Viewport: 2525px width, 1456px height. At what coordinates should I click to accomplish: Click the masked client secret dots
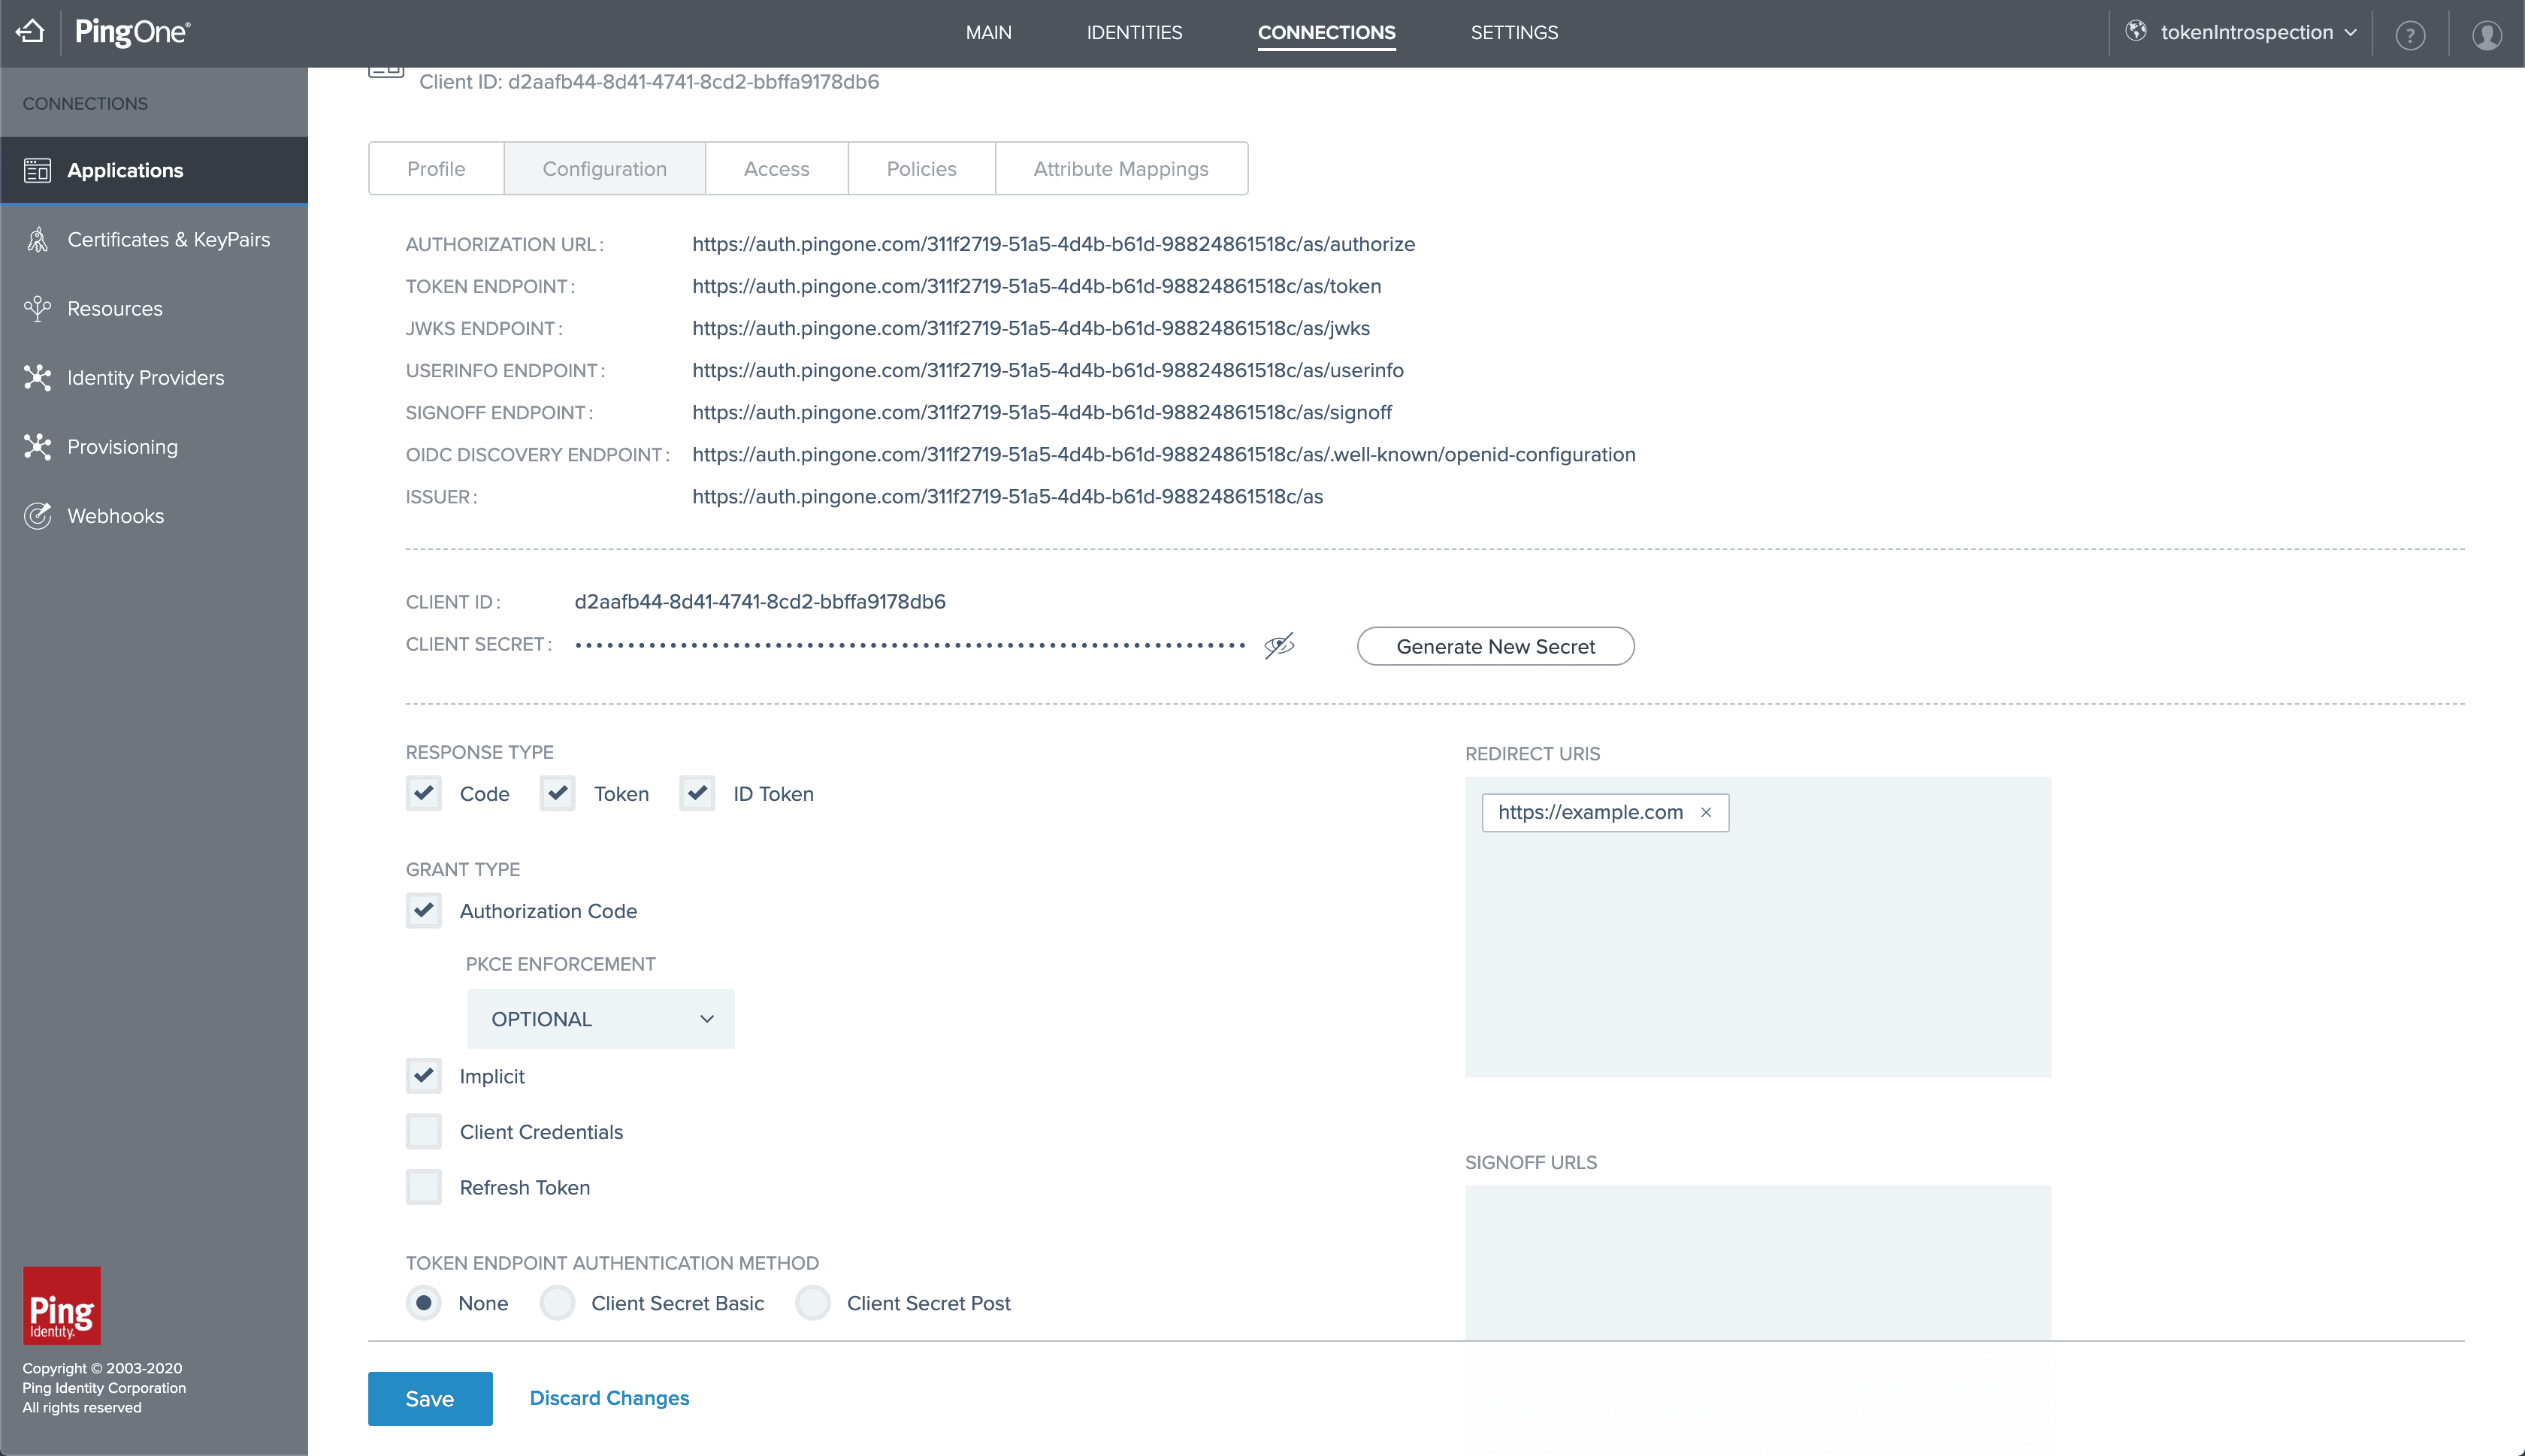click(910, 646)
